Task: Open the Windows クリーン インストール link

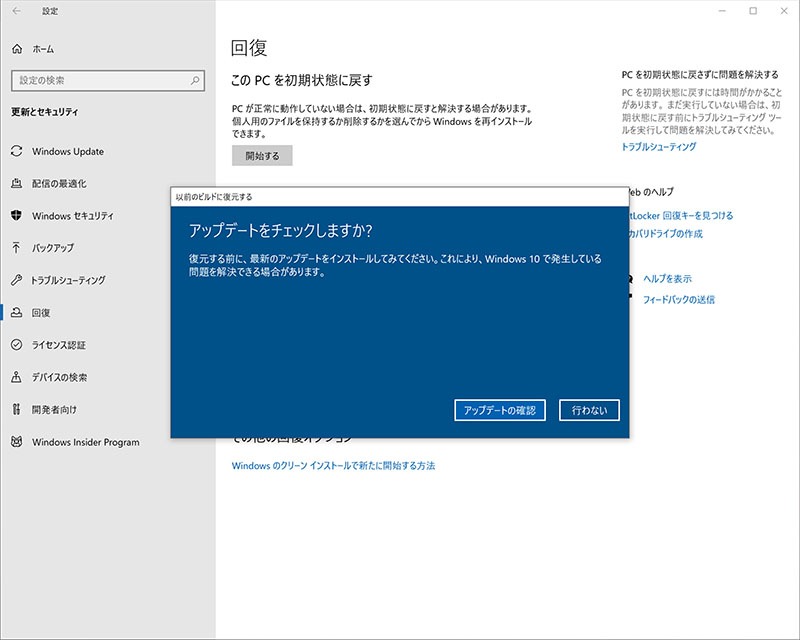Action: [x=333, y=466]
